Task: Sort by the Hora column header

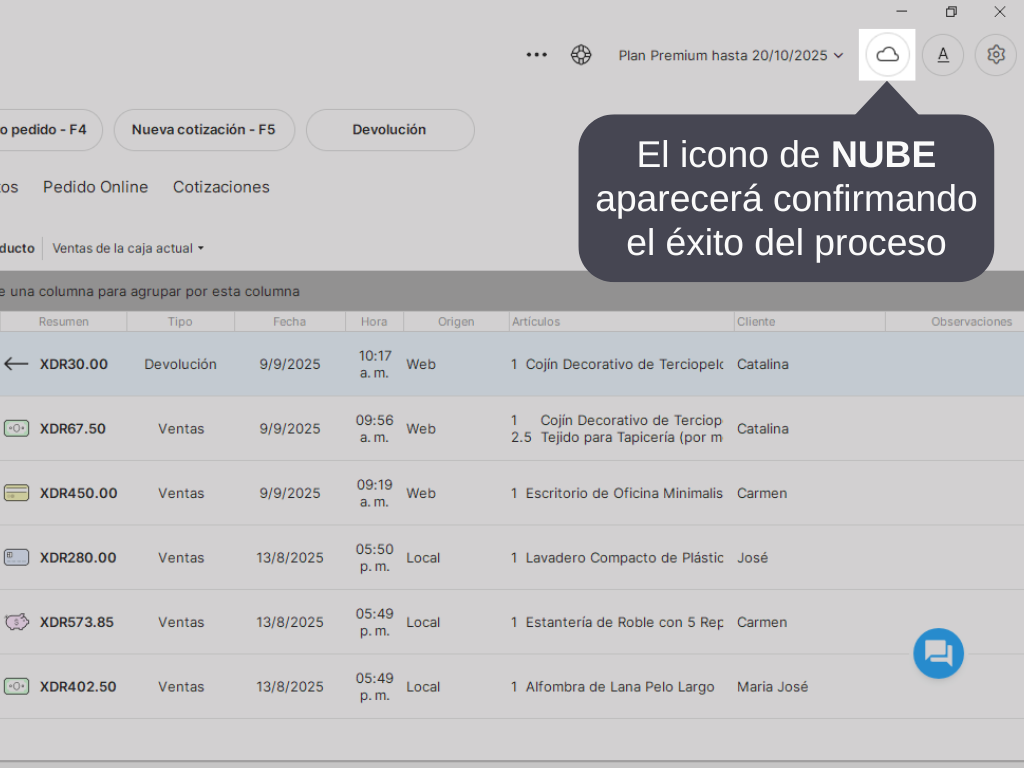Action: click(374, 321)
